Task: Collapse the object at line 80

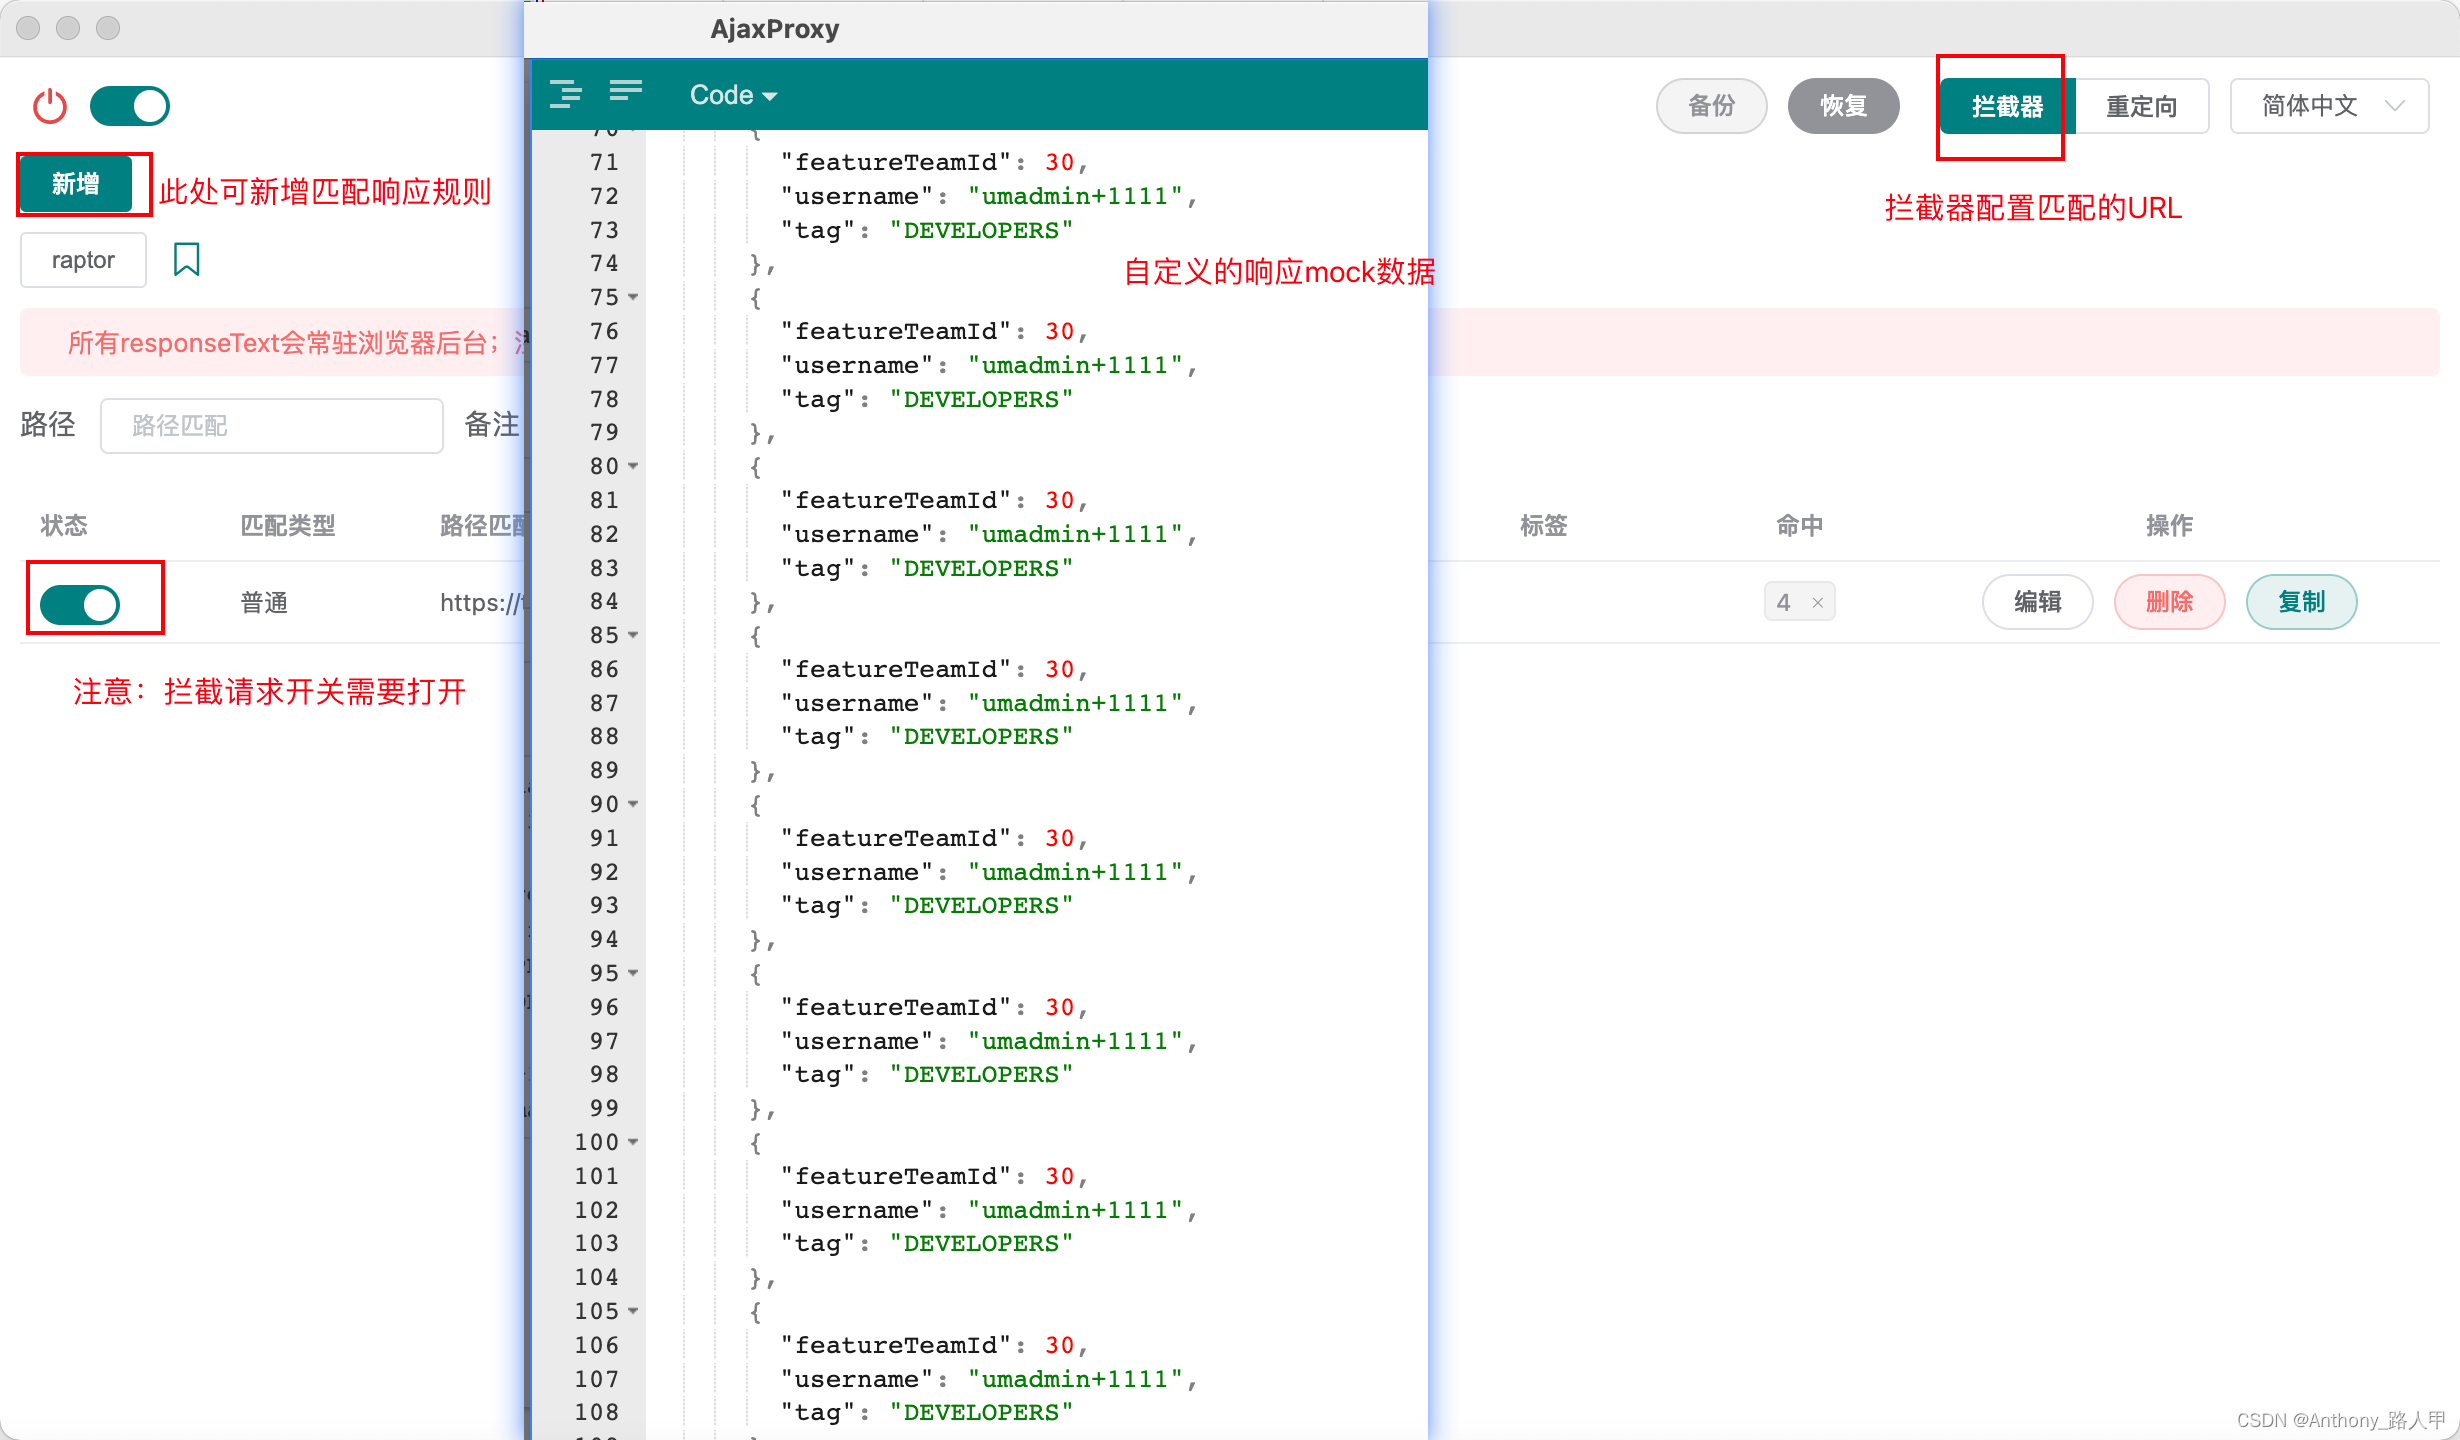Action: pyautogui.click(x=633, y=467)
